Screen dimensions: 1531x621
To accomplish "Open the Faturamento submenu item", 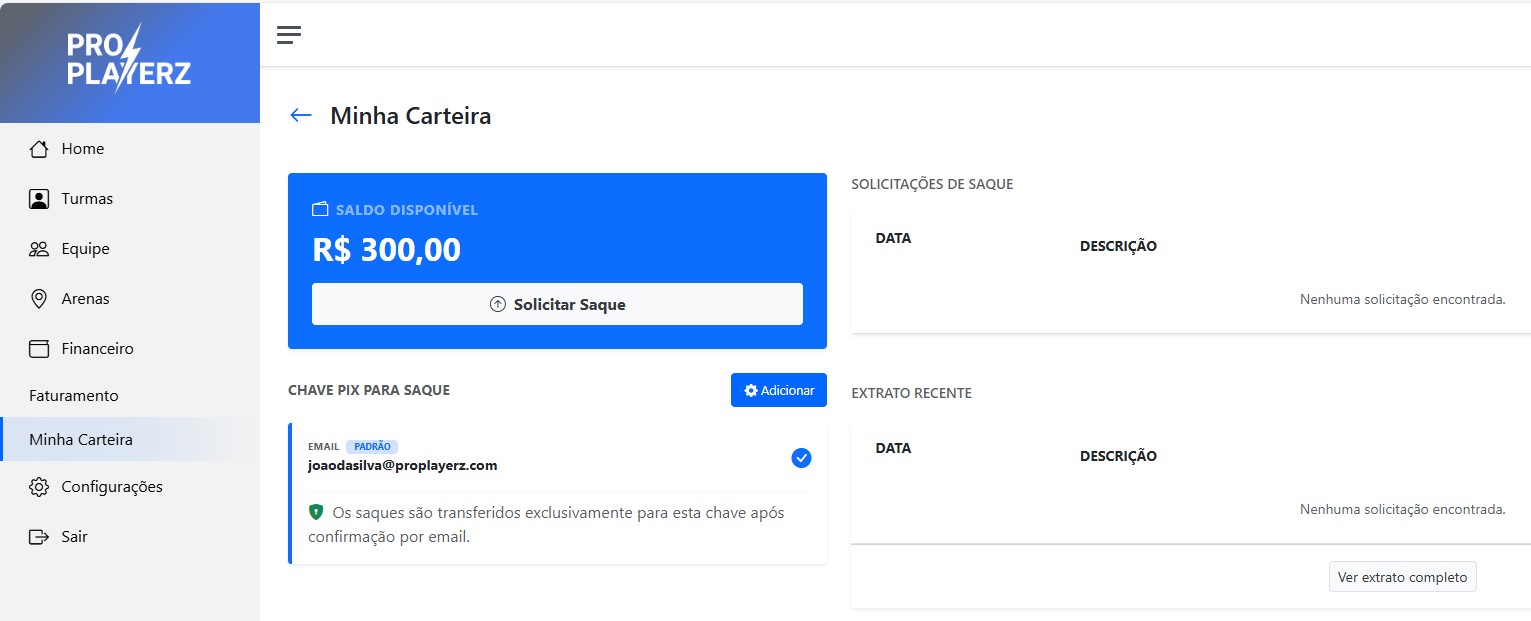I will click(x=74, y=396).
